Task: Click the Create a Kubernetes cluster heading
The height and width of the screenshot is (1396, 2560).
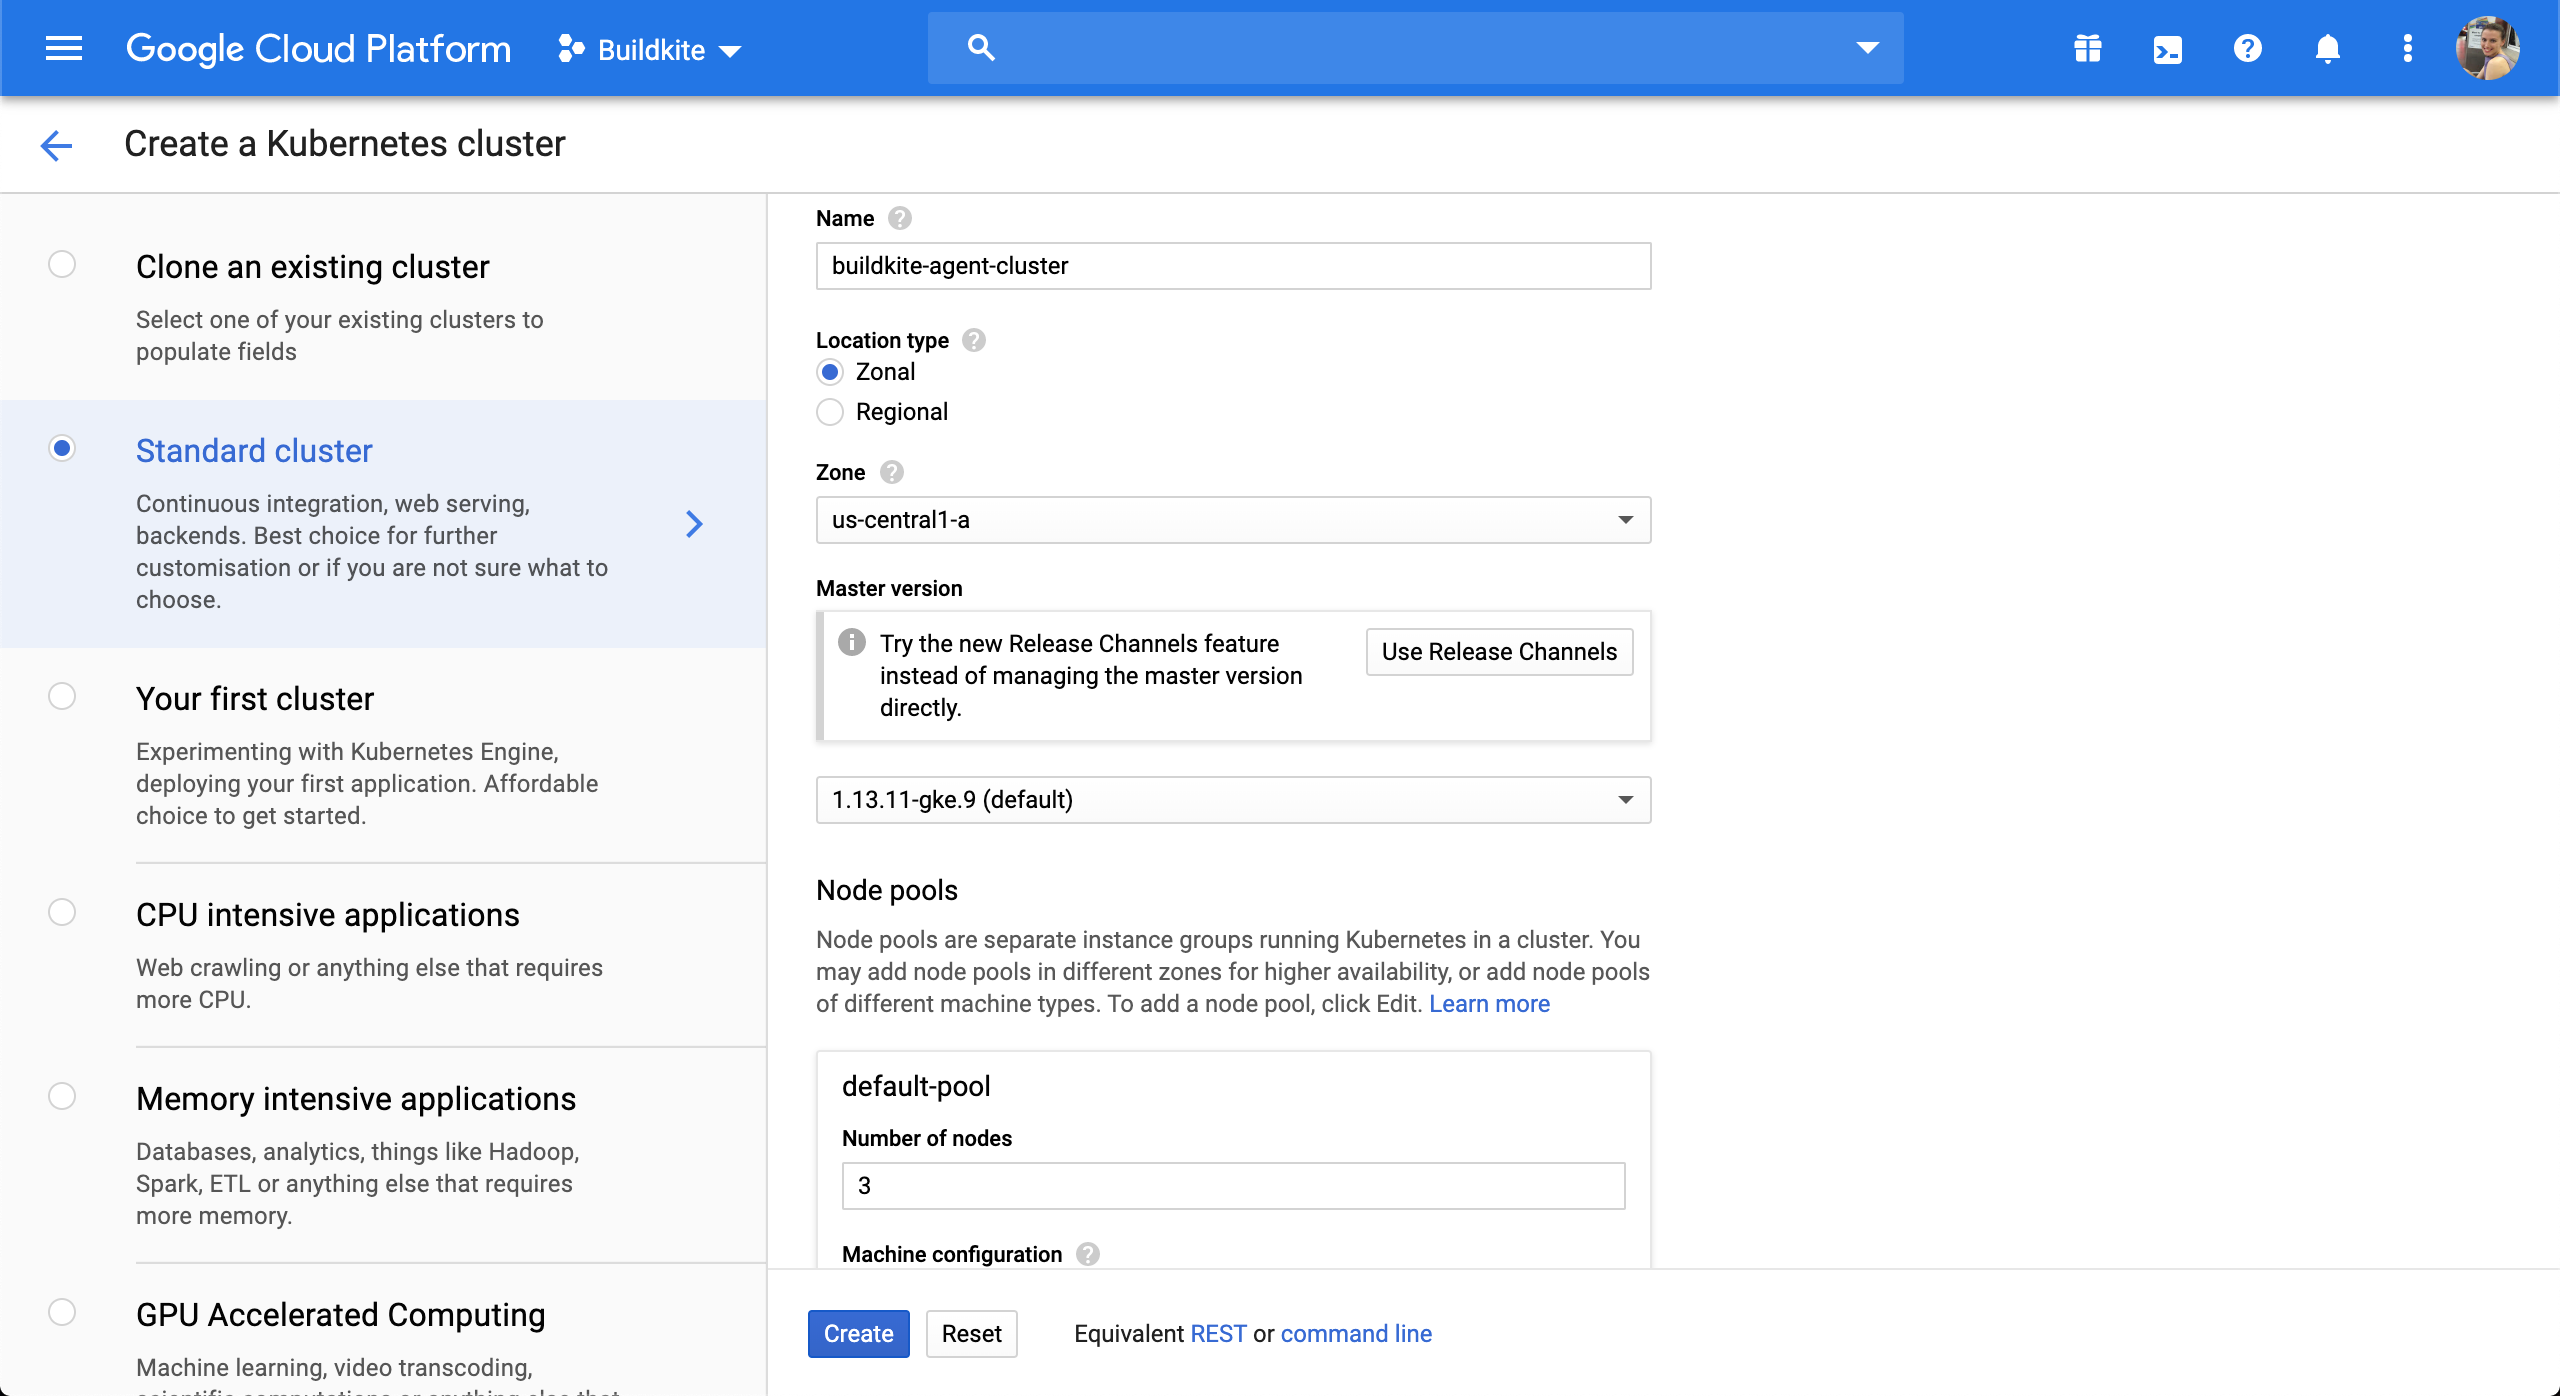Action: point(345,144)
